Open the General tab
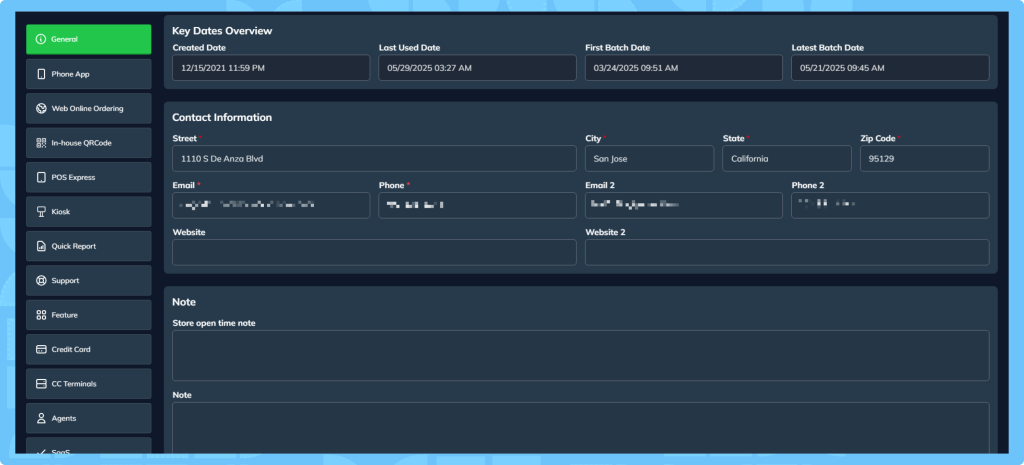 point(89,39)
